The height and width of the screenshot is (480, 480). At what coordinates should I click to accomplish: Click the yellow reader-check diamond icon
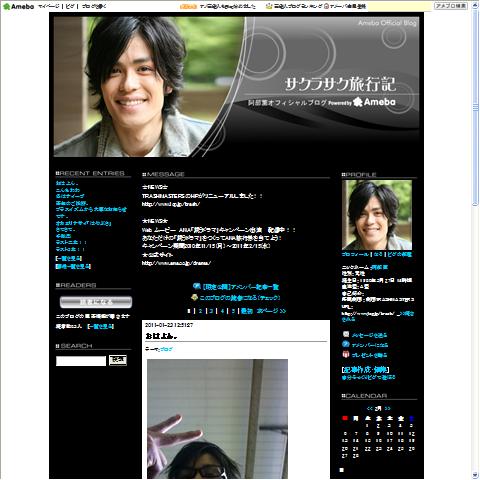click(x=195, y=297)
